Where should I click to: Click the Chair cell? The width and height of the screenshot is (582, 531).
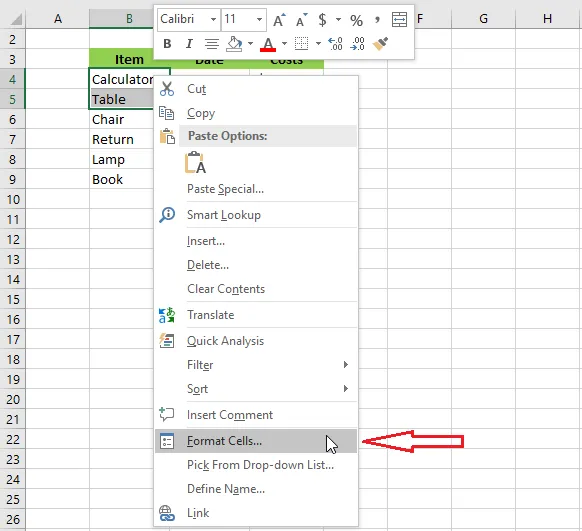pyautogui.click(x=122, y=119)
